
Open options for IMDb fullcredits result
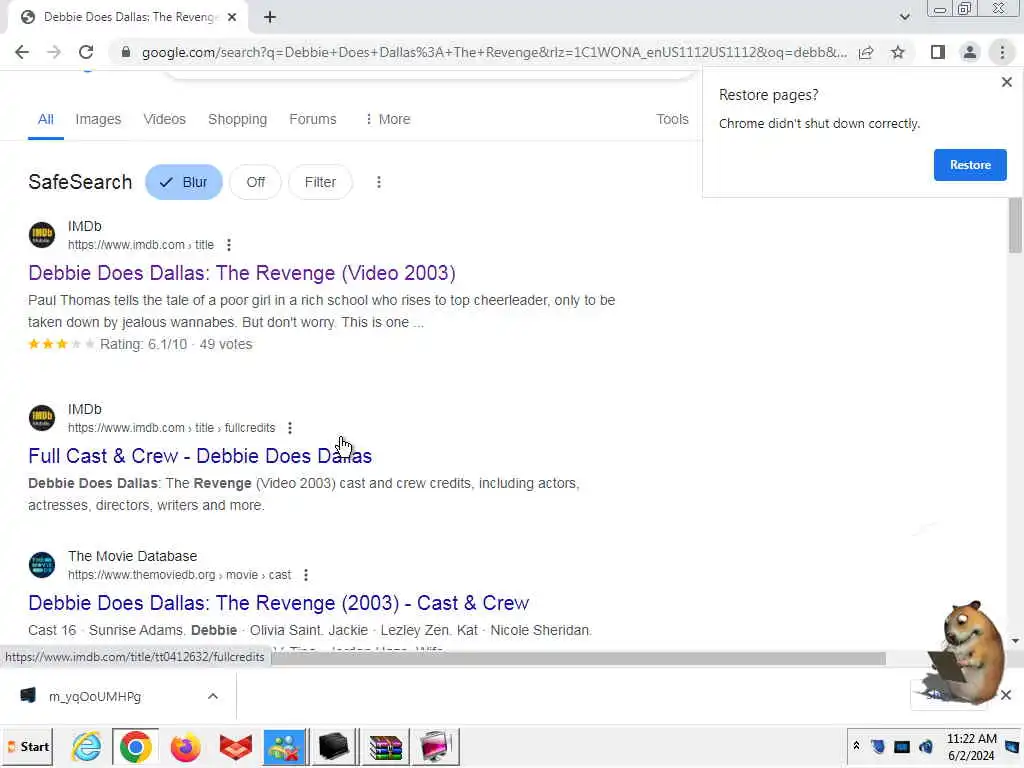[290, 428]
